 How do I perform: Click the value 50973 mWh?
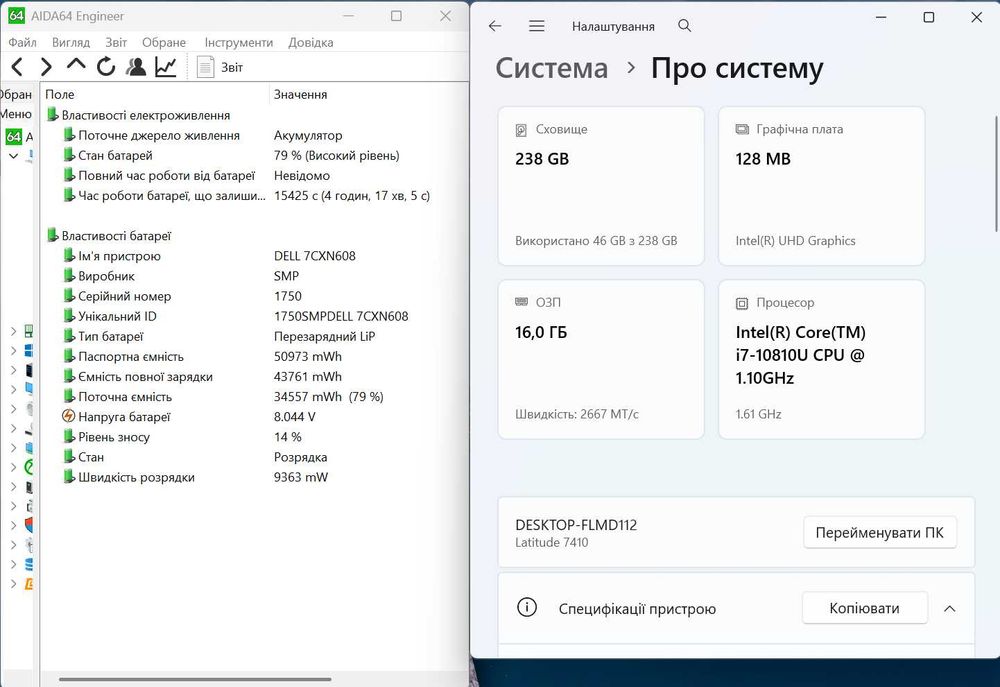(x=308, y=357)
